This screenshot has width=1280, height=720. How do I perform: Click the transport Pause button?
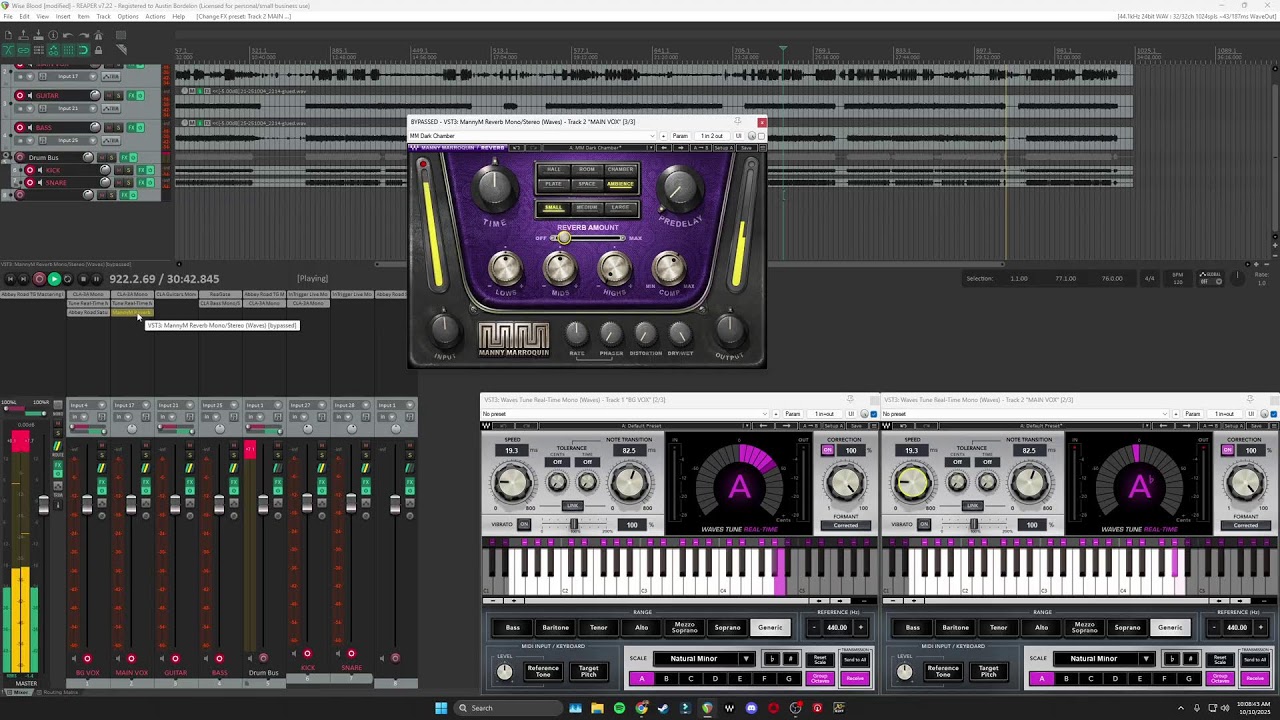point(97,279)
